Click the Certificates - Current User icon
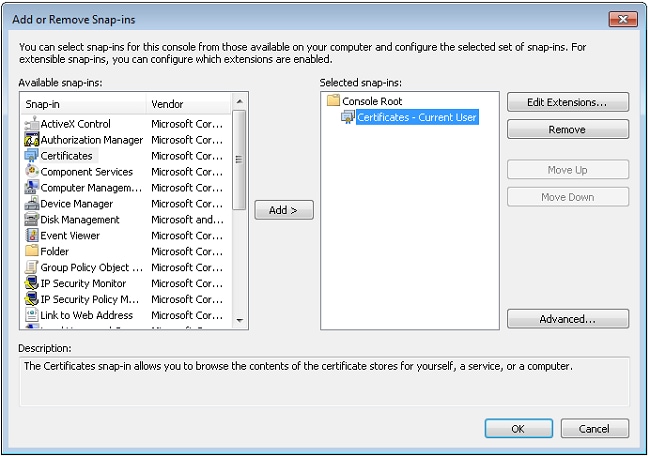Viewport: 650px width, 457px height. 347,117
